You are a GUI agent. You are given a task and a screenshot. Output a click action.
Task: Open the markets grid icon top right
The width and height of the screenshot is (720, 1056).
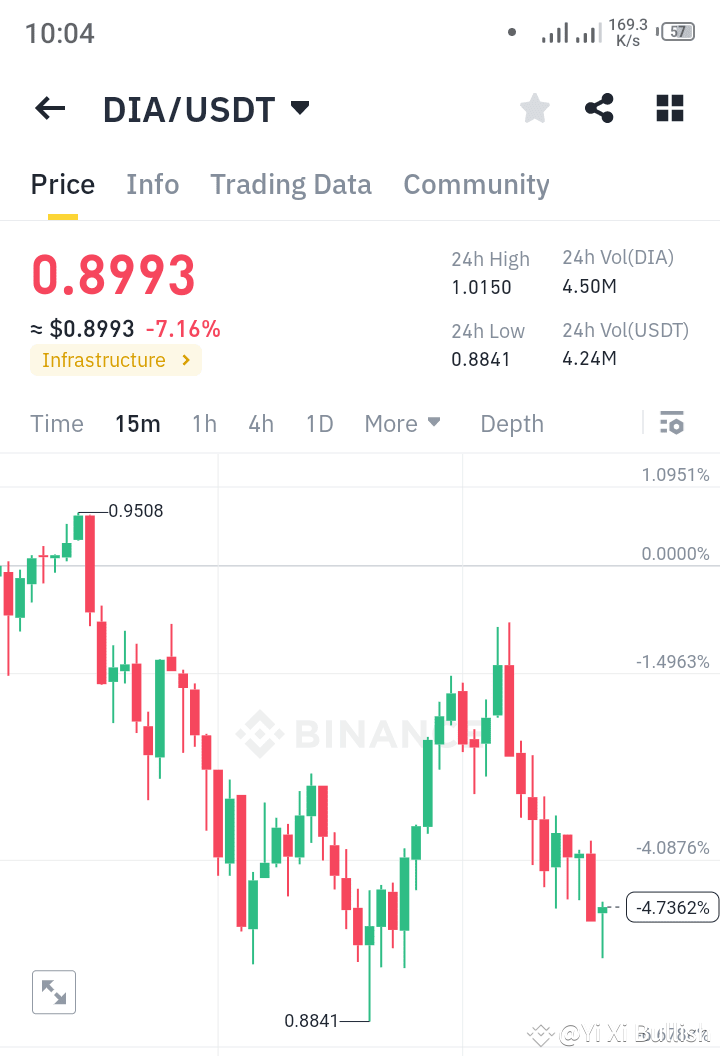click(x=669, y=108)
